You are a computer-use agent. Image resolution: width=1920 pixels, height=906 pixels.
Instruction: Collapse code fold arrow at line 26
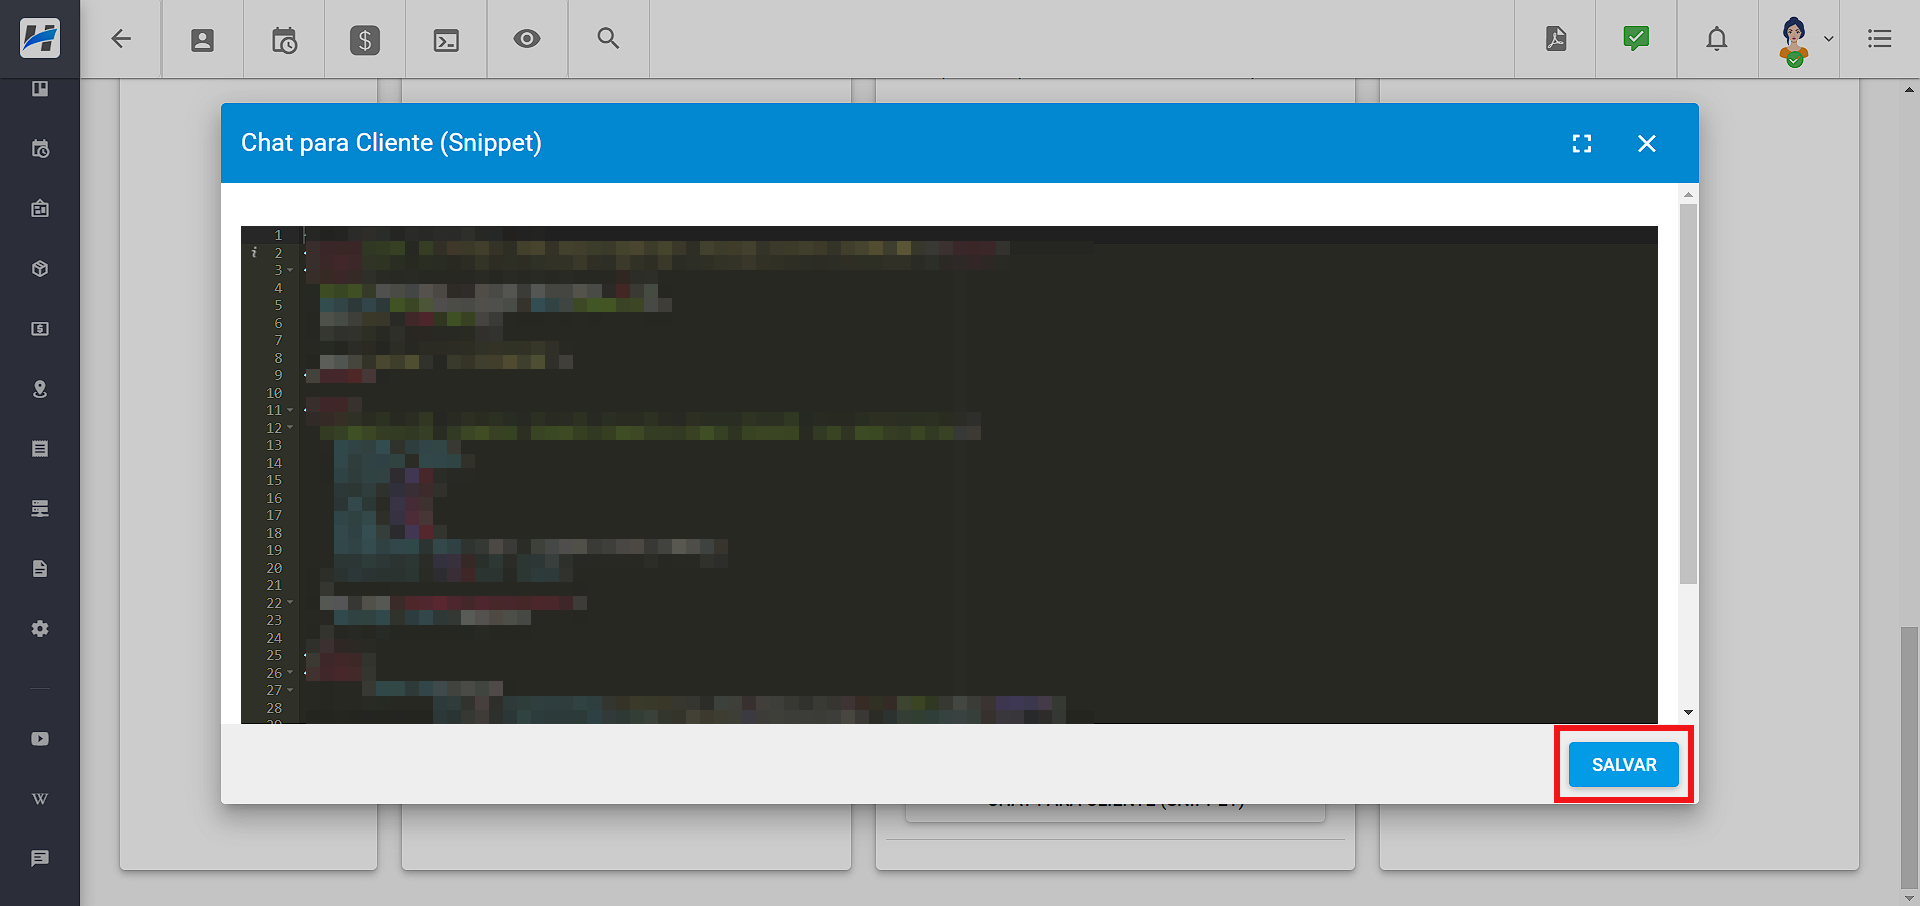[291, 673]
